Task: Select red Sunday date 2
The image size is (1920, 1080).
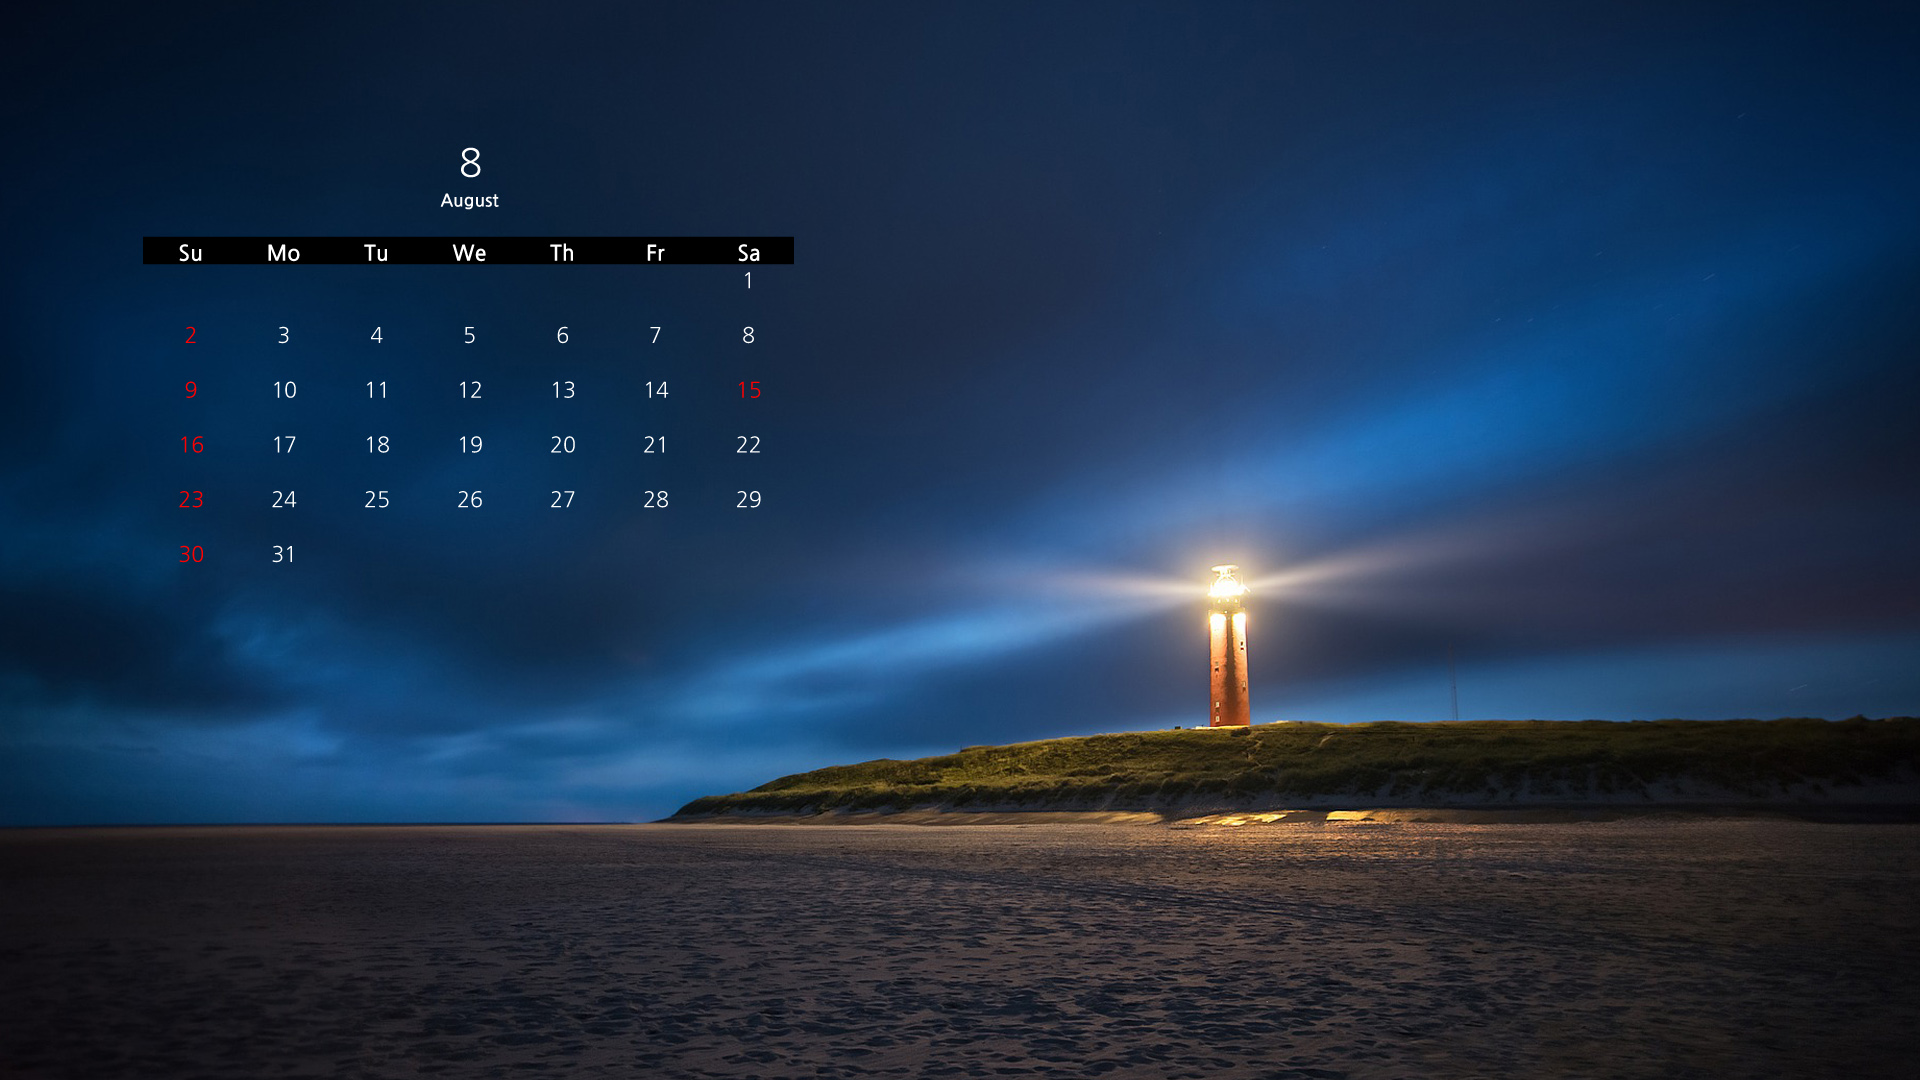Action: (190, 335)
